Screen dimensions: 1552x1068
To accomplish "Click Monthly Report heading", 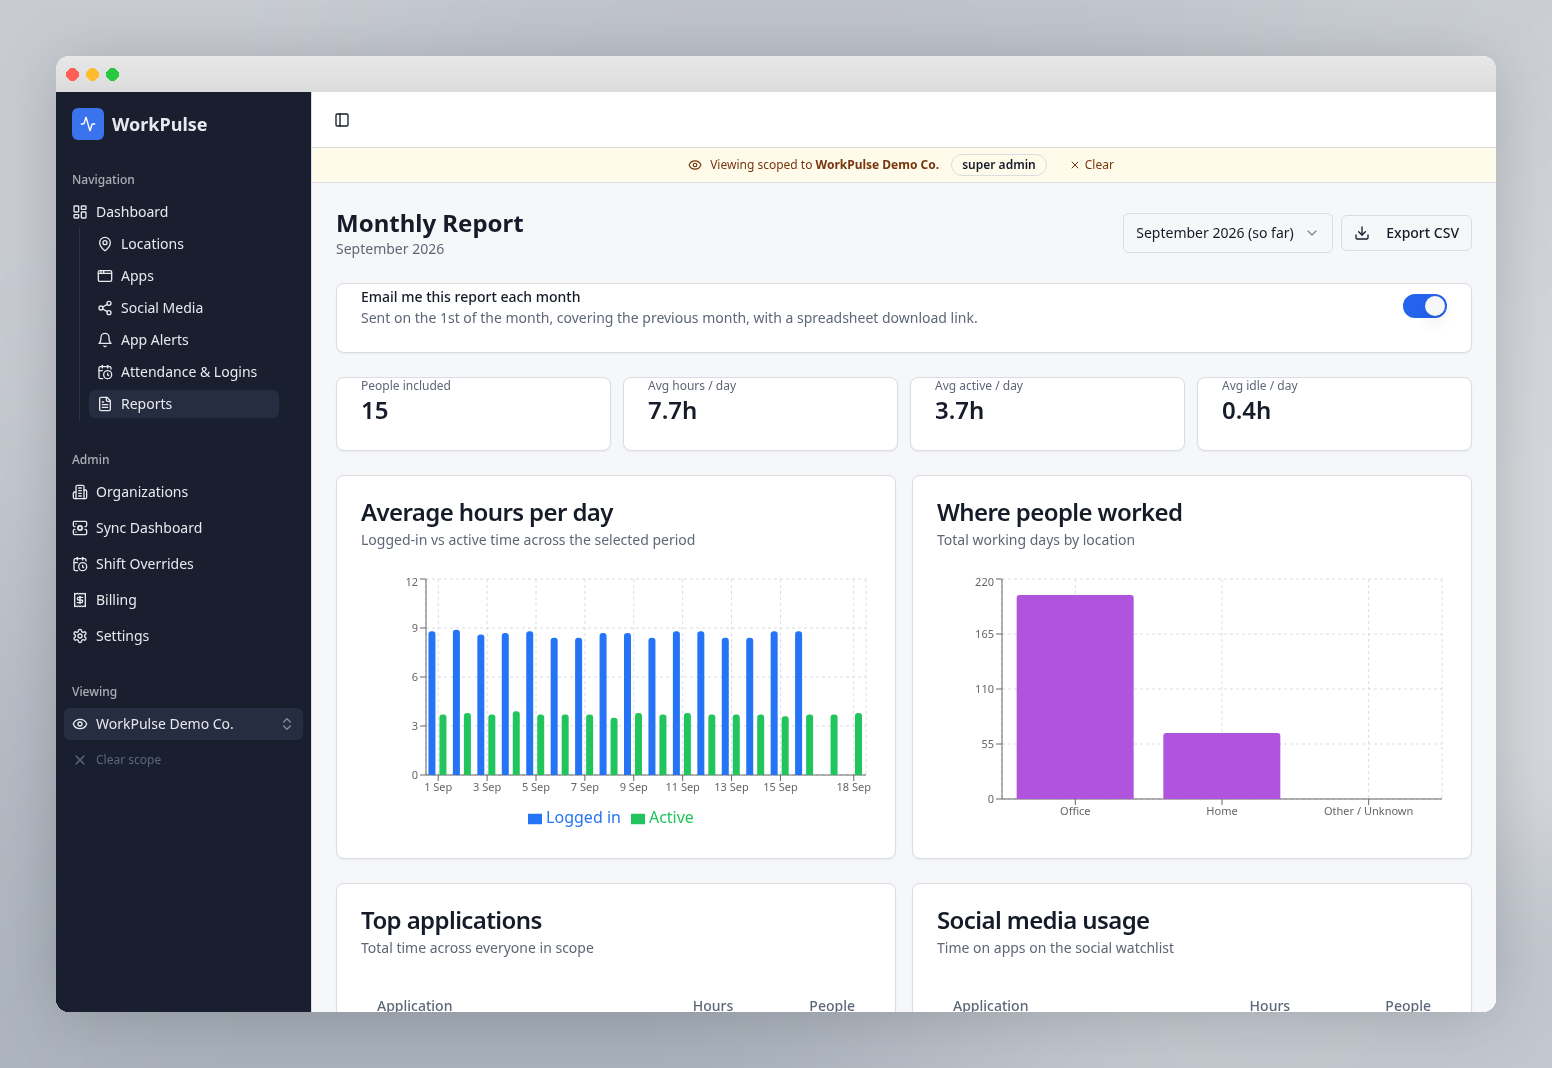I will coord(430,224).
